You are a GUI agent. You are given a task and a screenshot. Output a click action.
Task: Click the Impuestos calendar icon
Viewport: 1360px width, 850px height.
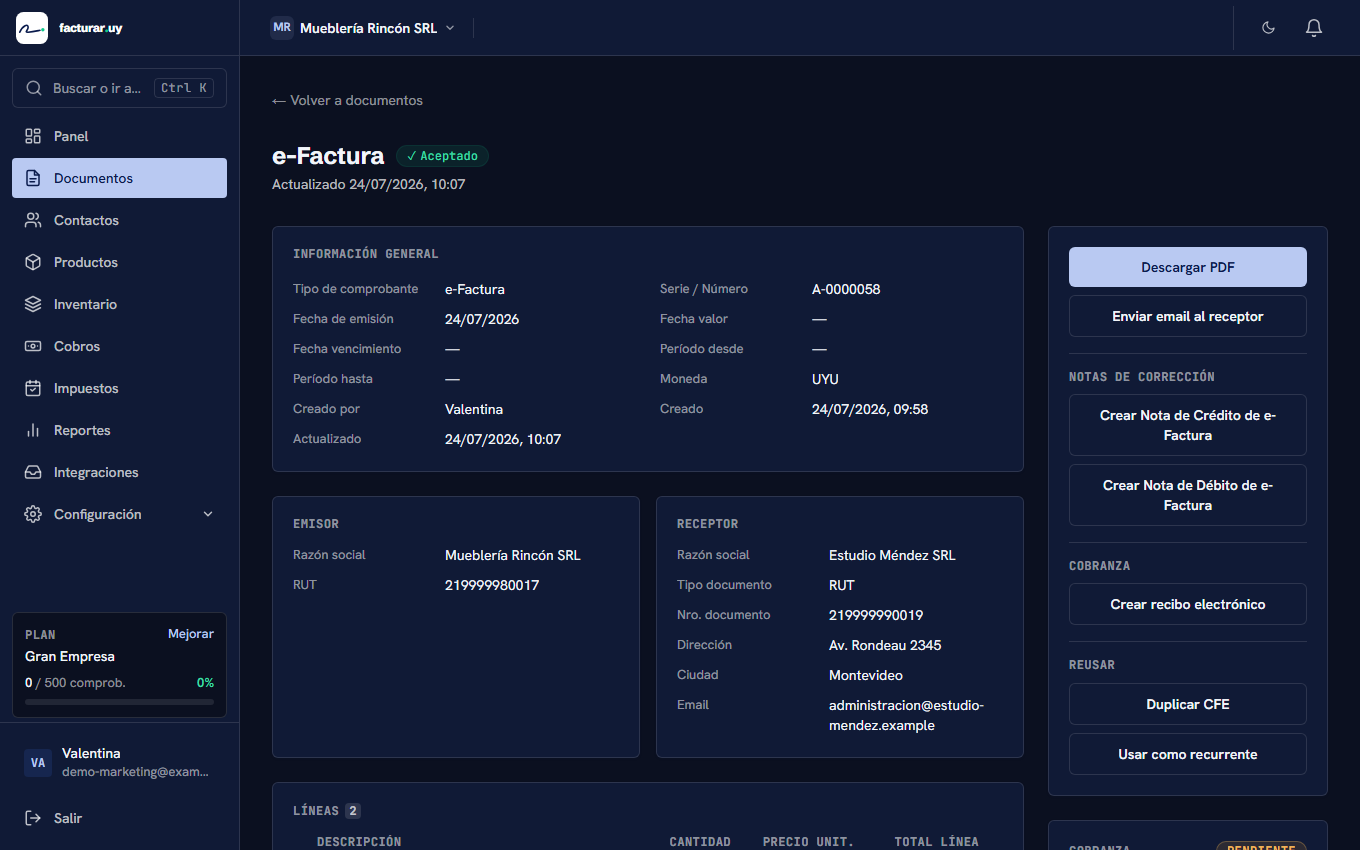pos(33,388)
